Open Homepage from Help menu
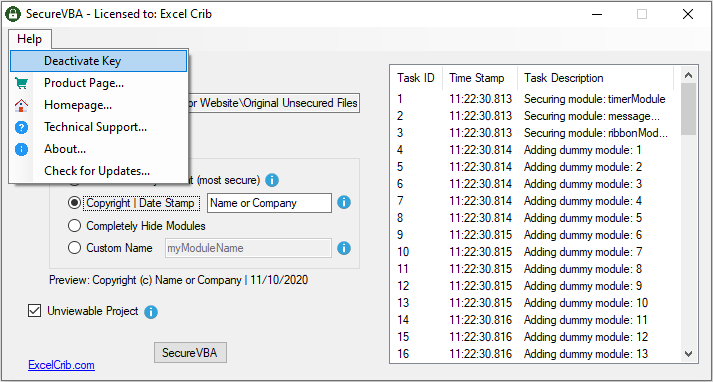The width and height of the screenshot is (713, 382). click(98, 106)
